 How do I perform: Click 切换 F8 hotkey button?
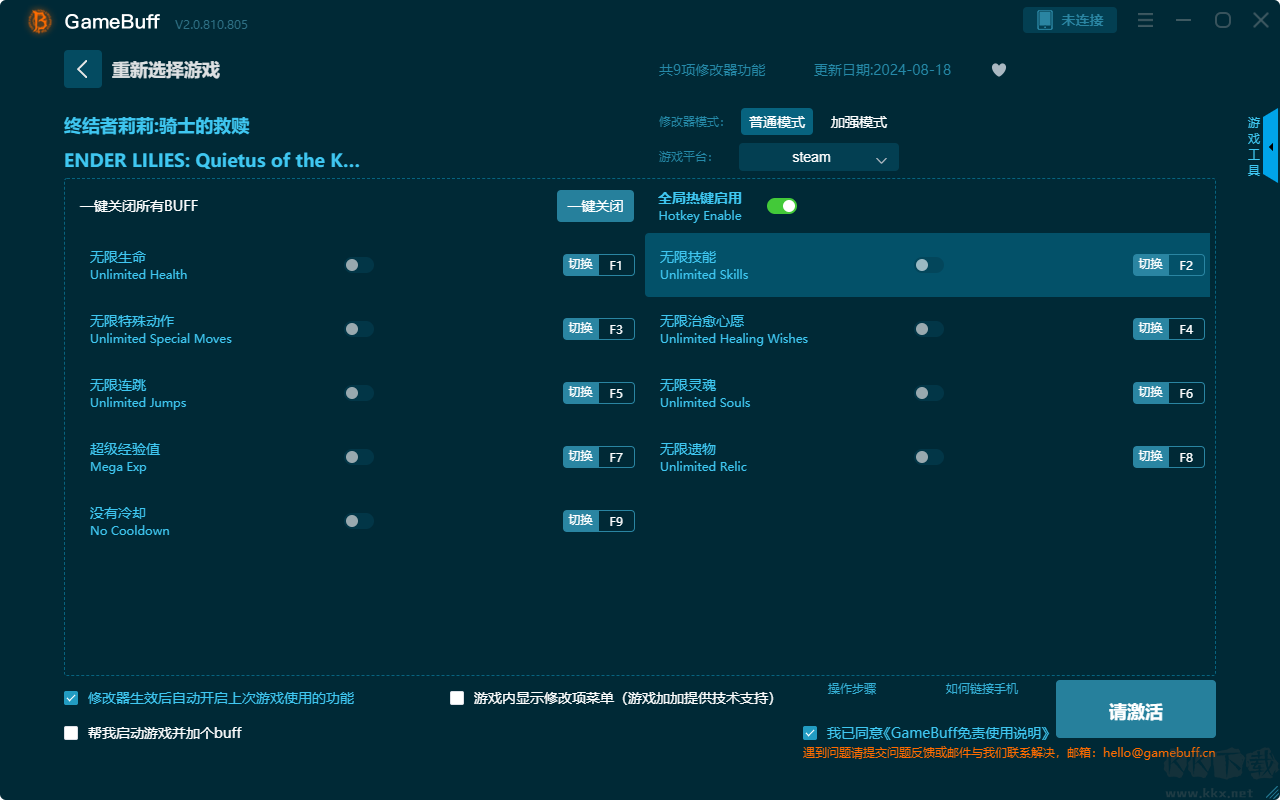pyautogui.click(x=1169, y=457)
